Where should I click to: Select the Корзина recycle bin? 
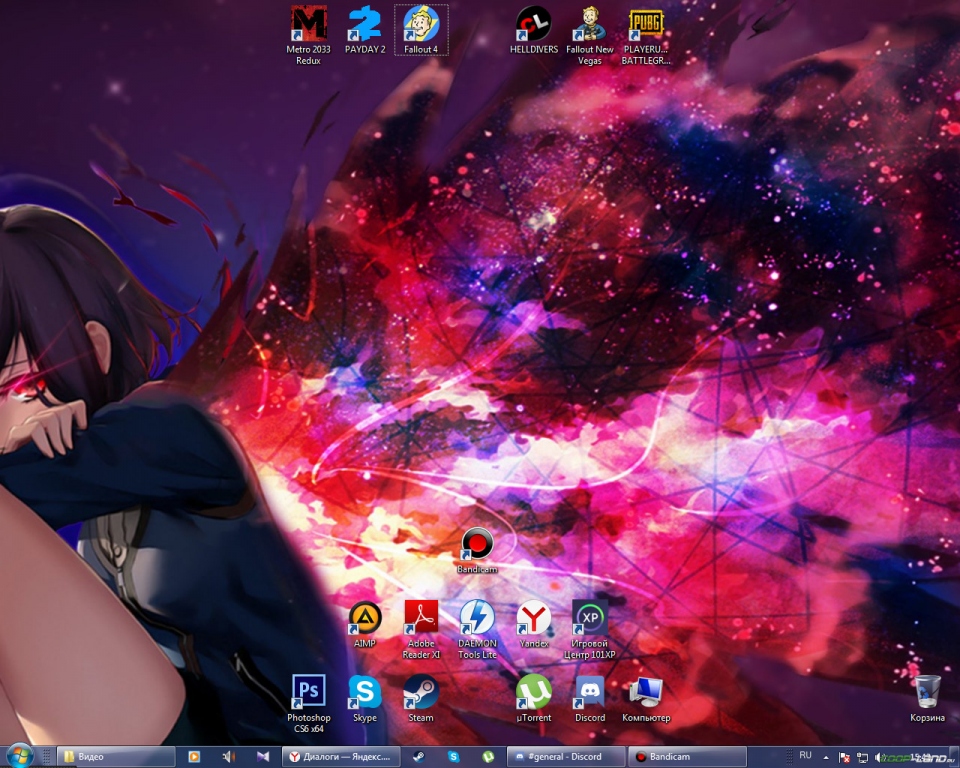pyautogui.click(x=927, y=699)
